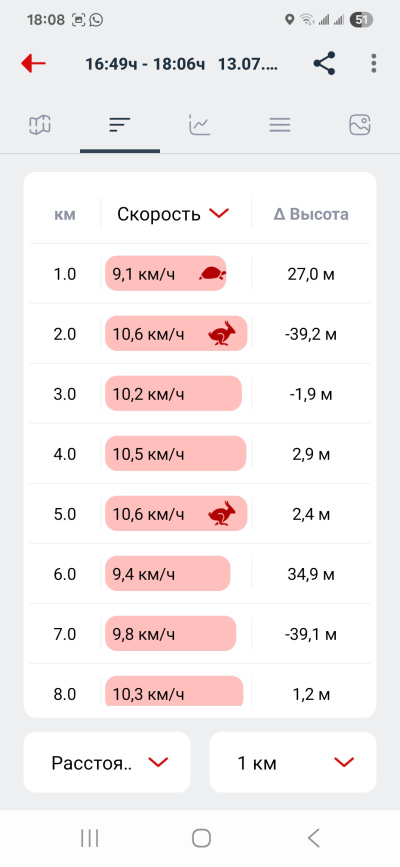Open the Расстоя.. dropdown
Viewport: 400px width, 867px height.
[107, 762]
